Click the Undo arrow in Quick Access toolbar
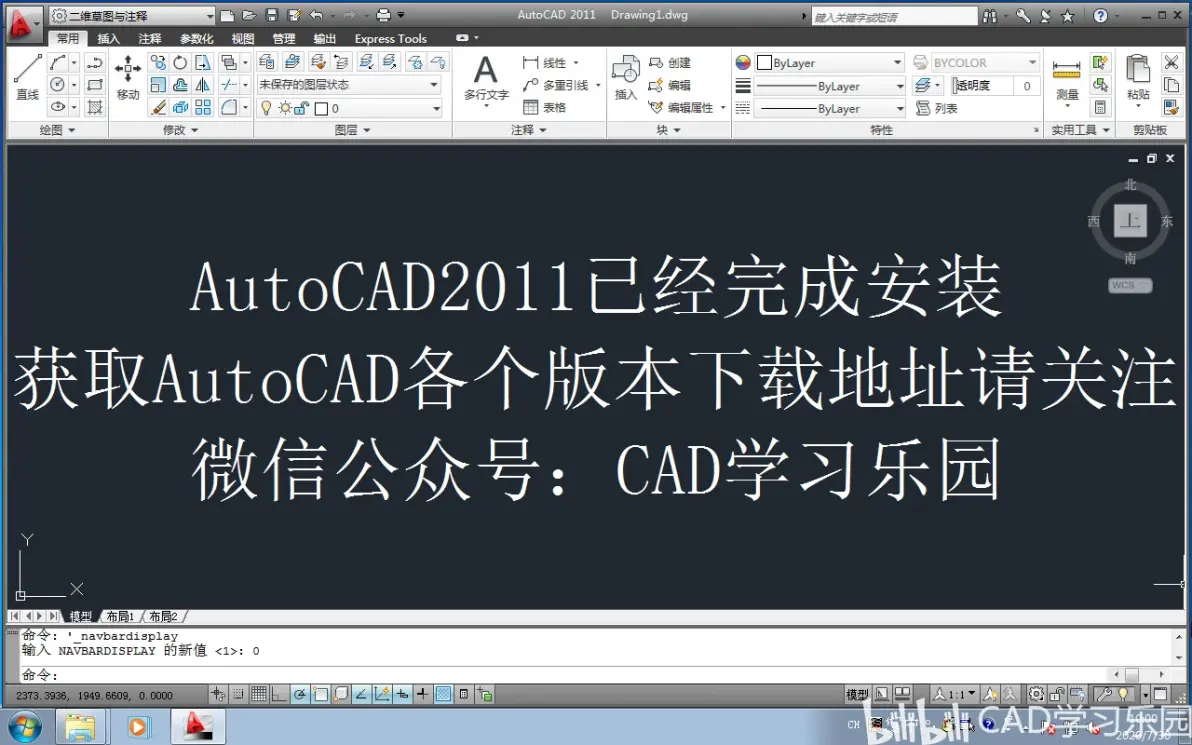Viewport: 1192px width, 745px height. click(316, 15)
